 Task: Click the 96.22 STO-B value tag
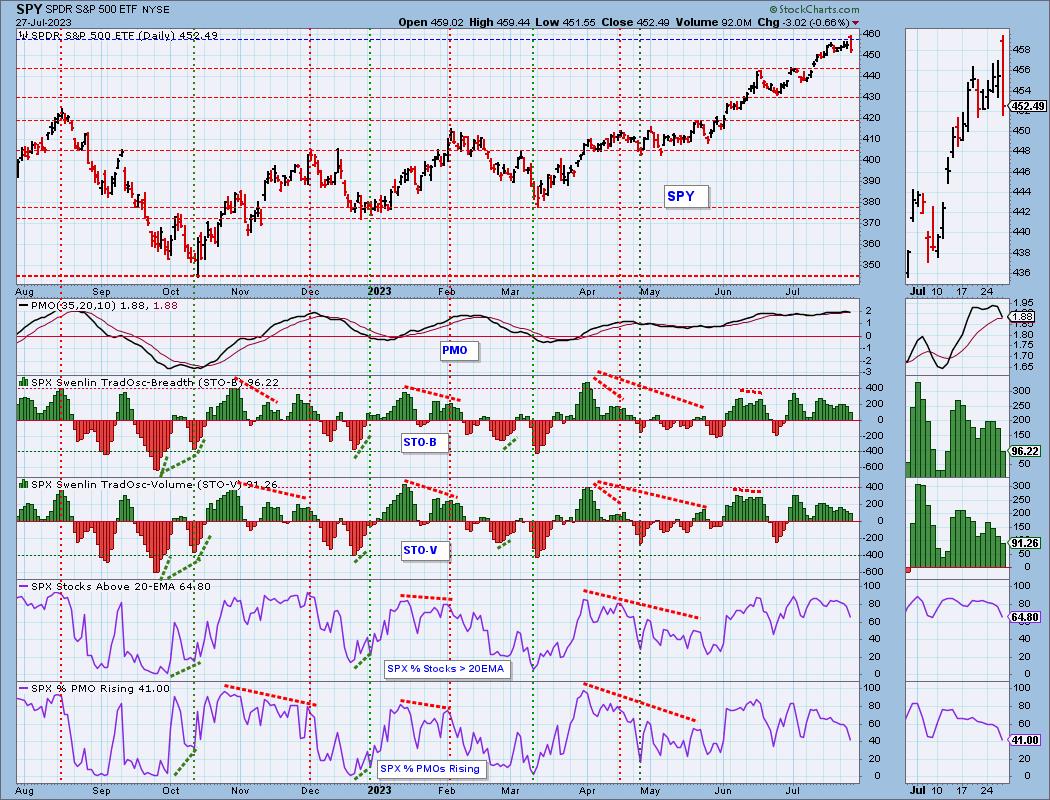[x=1026, y=451]
